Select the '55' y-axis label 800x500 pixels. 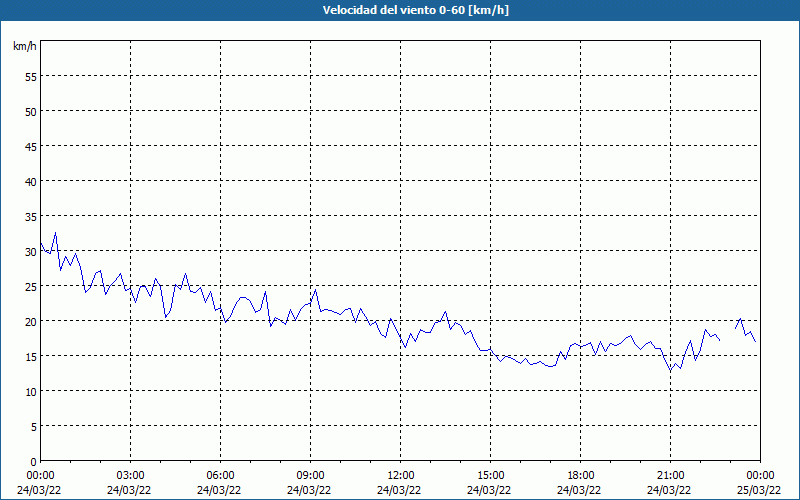coord(31,77)
